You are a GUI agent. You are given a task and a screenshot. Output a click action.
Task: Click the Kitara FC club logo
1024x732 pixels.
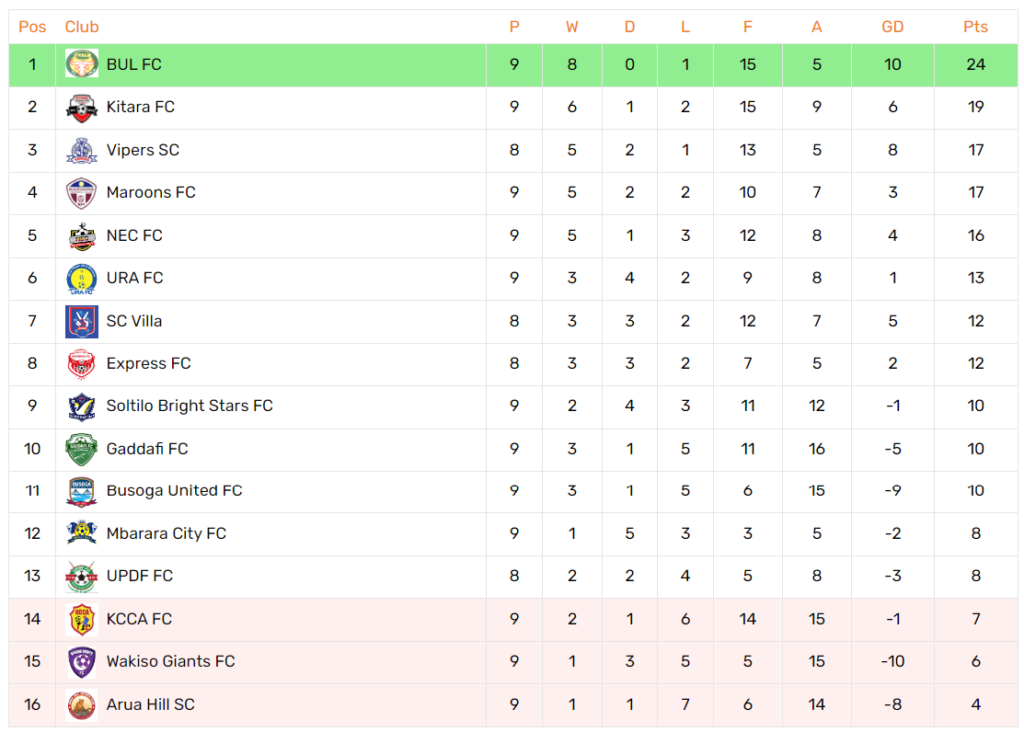82,107
